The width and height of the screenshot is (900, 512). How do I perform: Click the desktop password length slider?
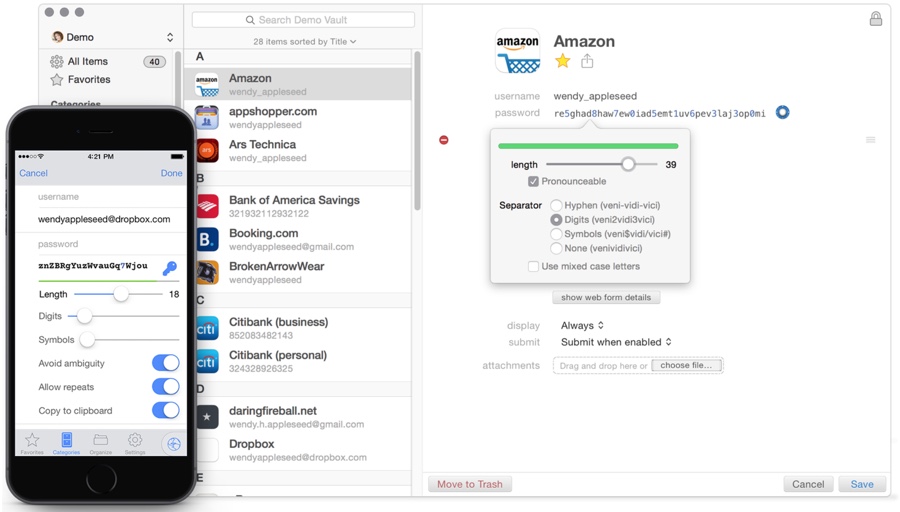tap(602, 164)
